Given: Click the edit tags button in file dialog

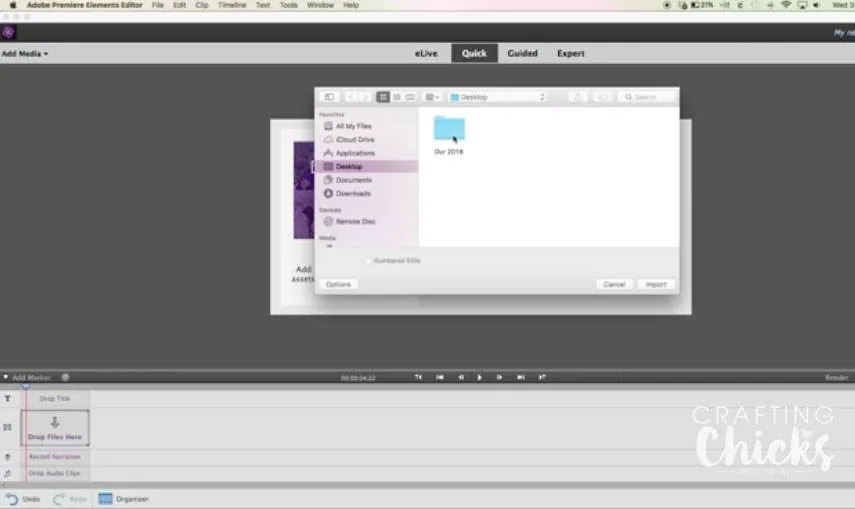Looking at the screenshot, I should pos(602,97).
